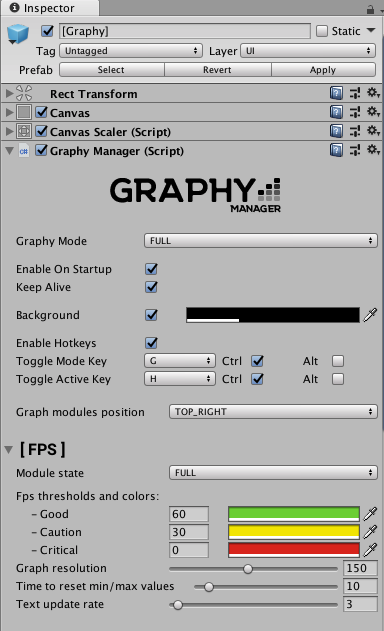The width and height of the screenshot is (384, 631).
Task: Open Rect Transform gear settings menu
Action: (x=373, y=93)
